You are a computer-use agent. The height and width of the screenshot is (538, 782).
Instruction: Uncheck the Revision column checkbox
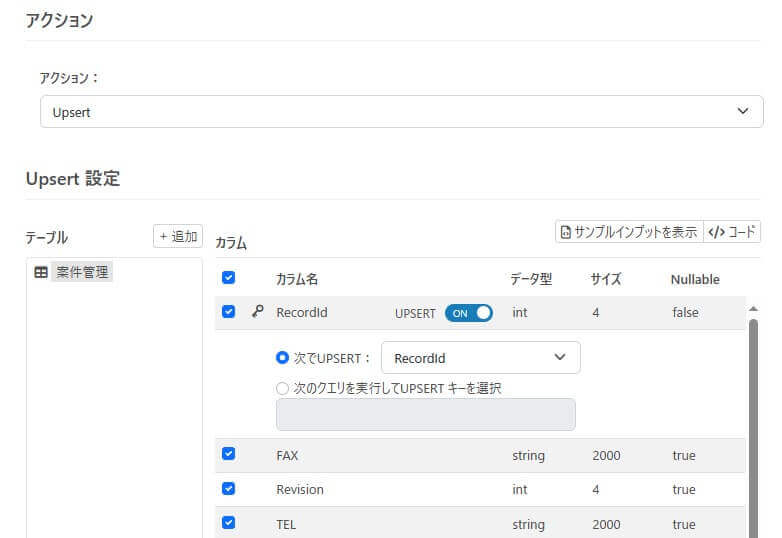(228, 489)
